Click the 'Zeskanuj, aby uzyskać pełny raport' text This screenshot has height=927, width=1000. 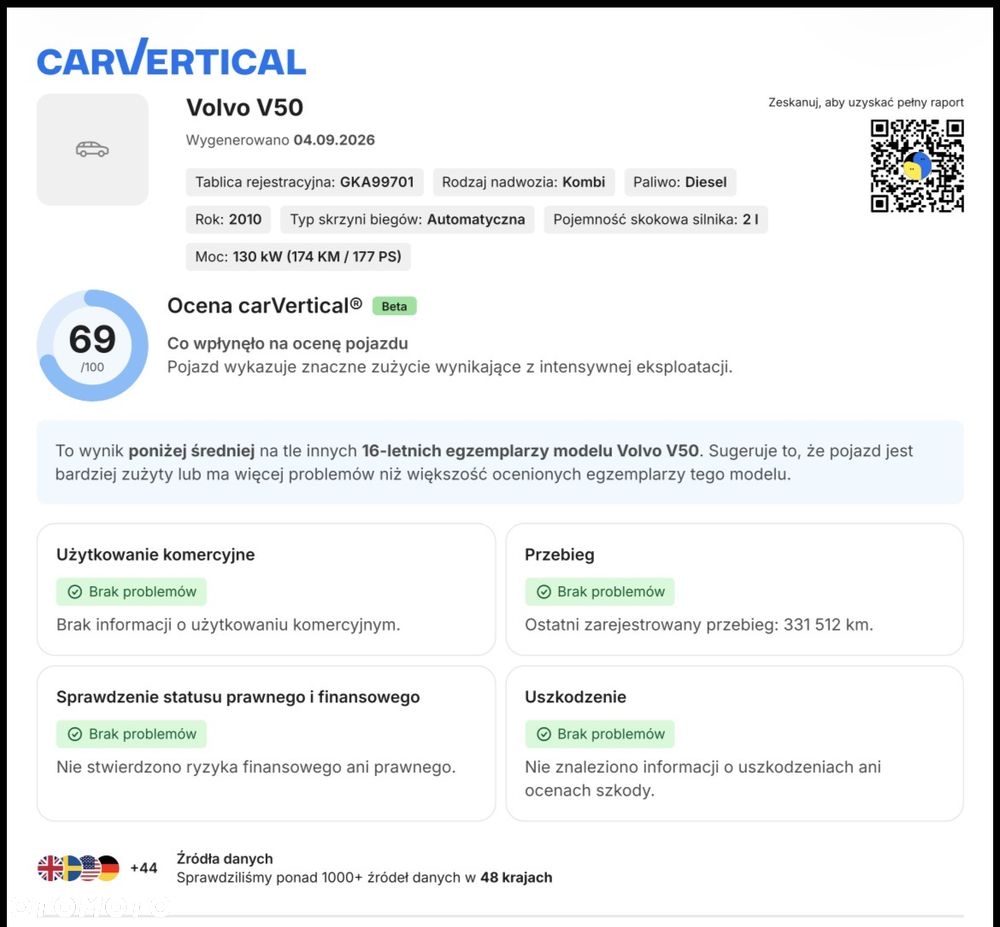pyautogui.click(x=866, y=103)
